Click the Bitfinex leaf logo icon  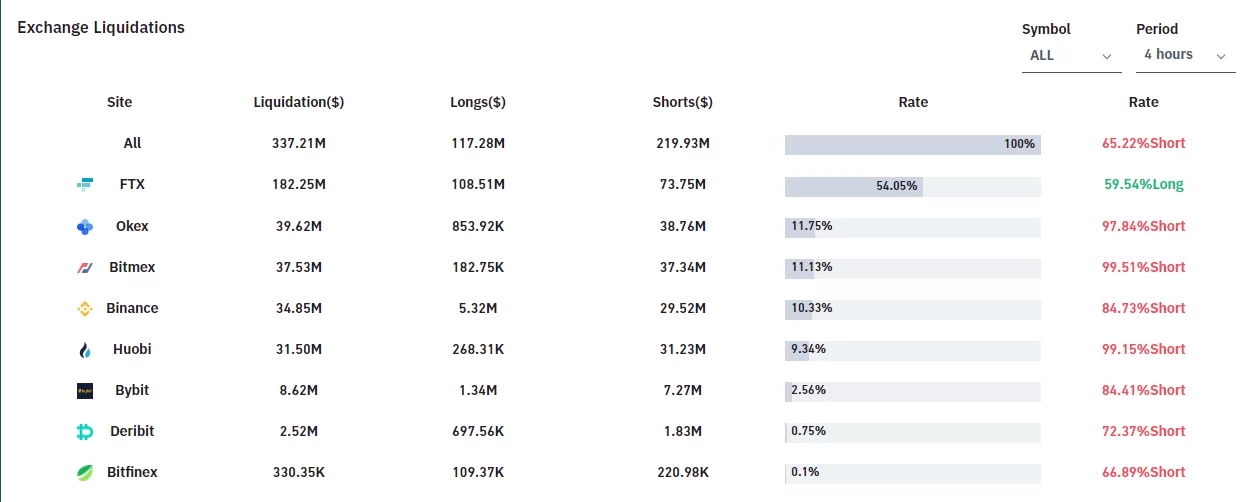coord(85,473)
